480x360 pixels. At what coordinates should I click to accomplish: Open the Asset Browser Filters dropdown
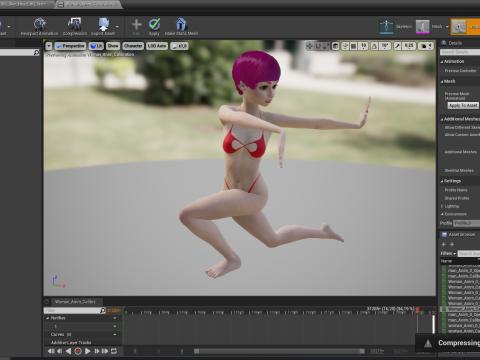pyautogui.click(x=448, y=254)
